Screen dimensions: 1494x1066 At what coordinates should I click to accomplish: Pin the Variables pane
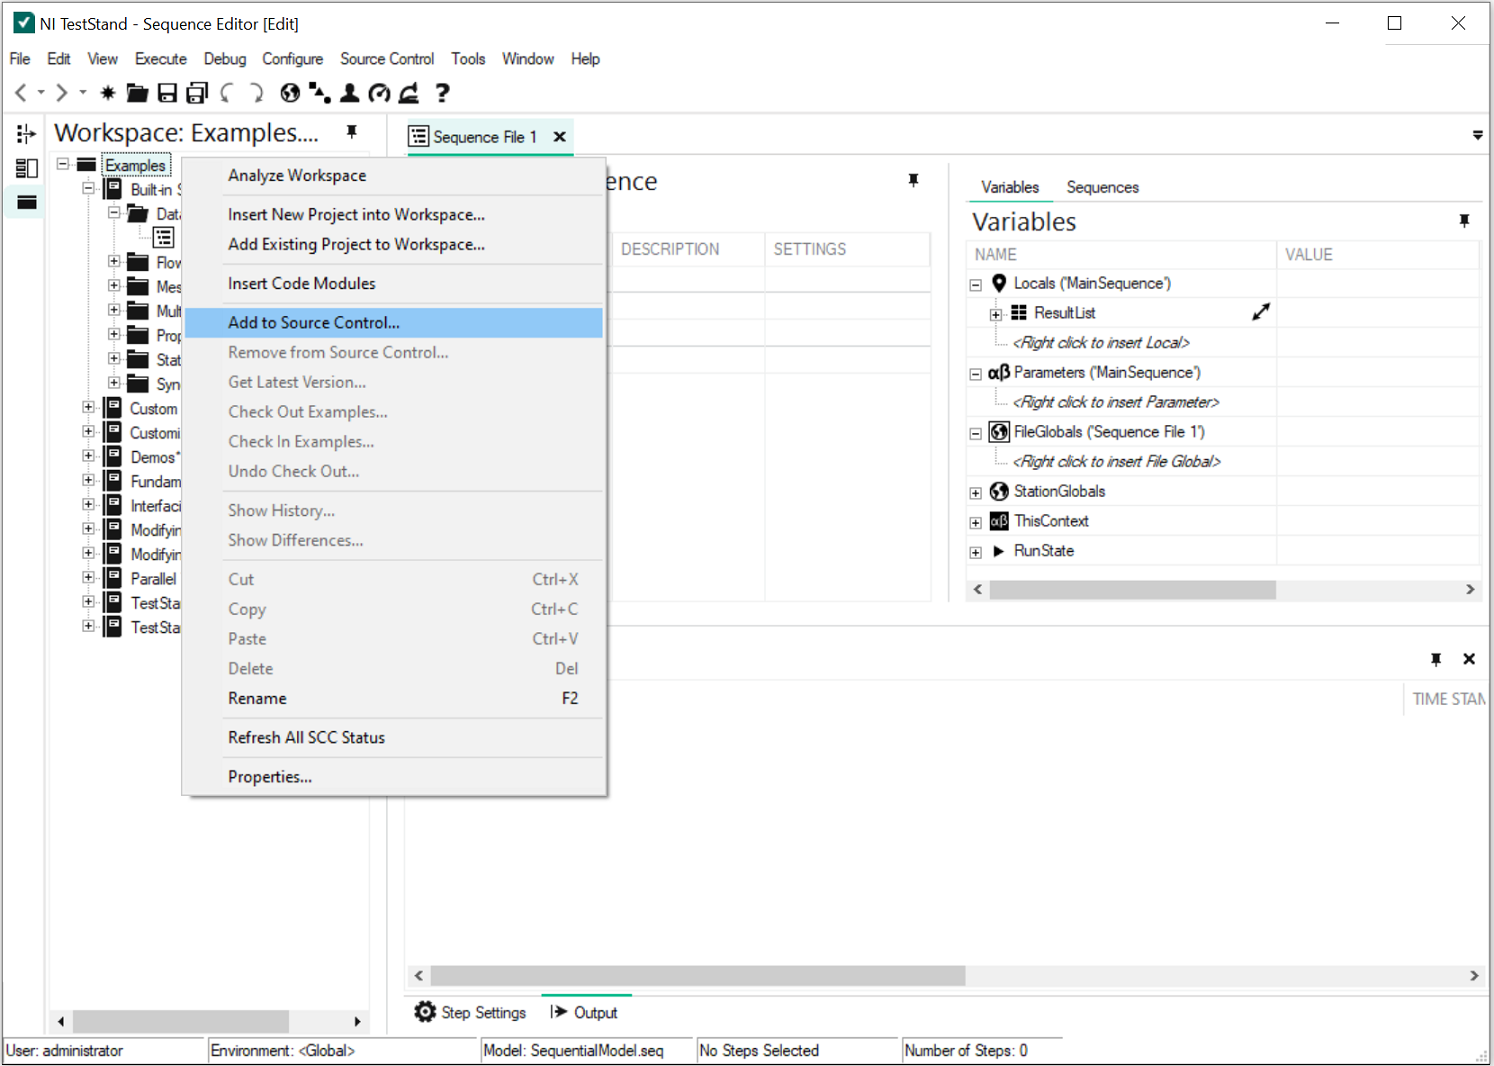point(1464,221)
